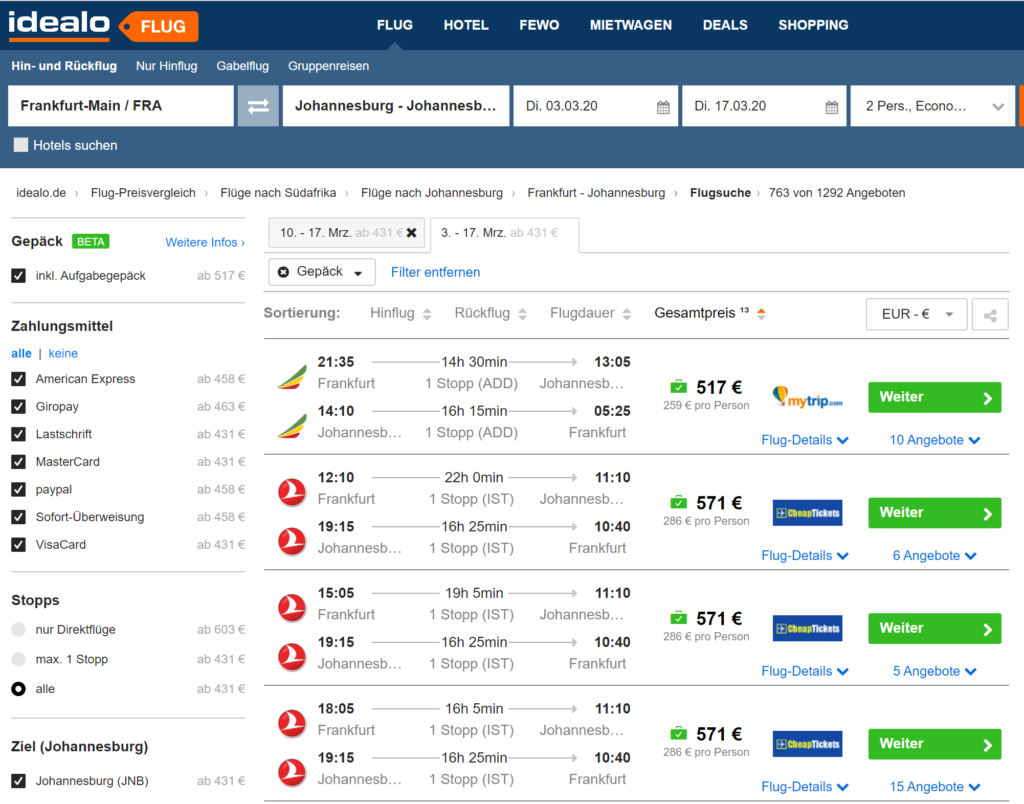The height and width of the screenshot is (804, 1024).
Task: Open the DEALS navigation item
Action: point(725,25)
